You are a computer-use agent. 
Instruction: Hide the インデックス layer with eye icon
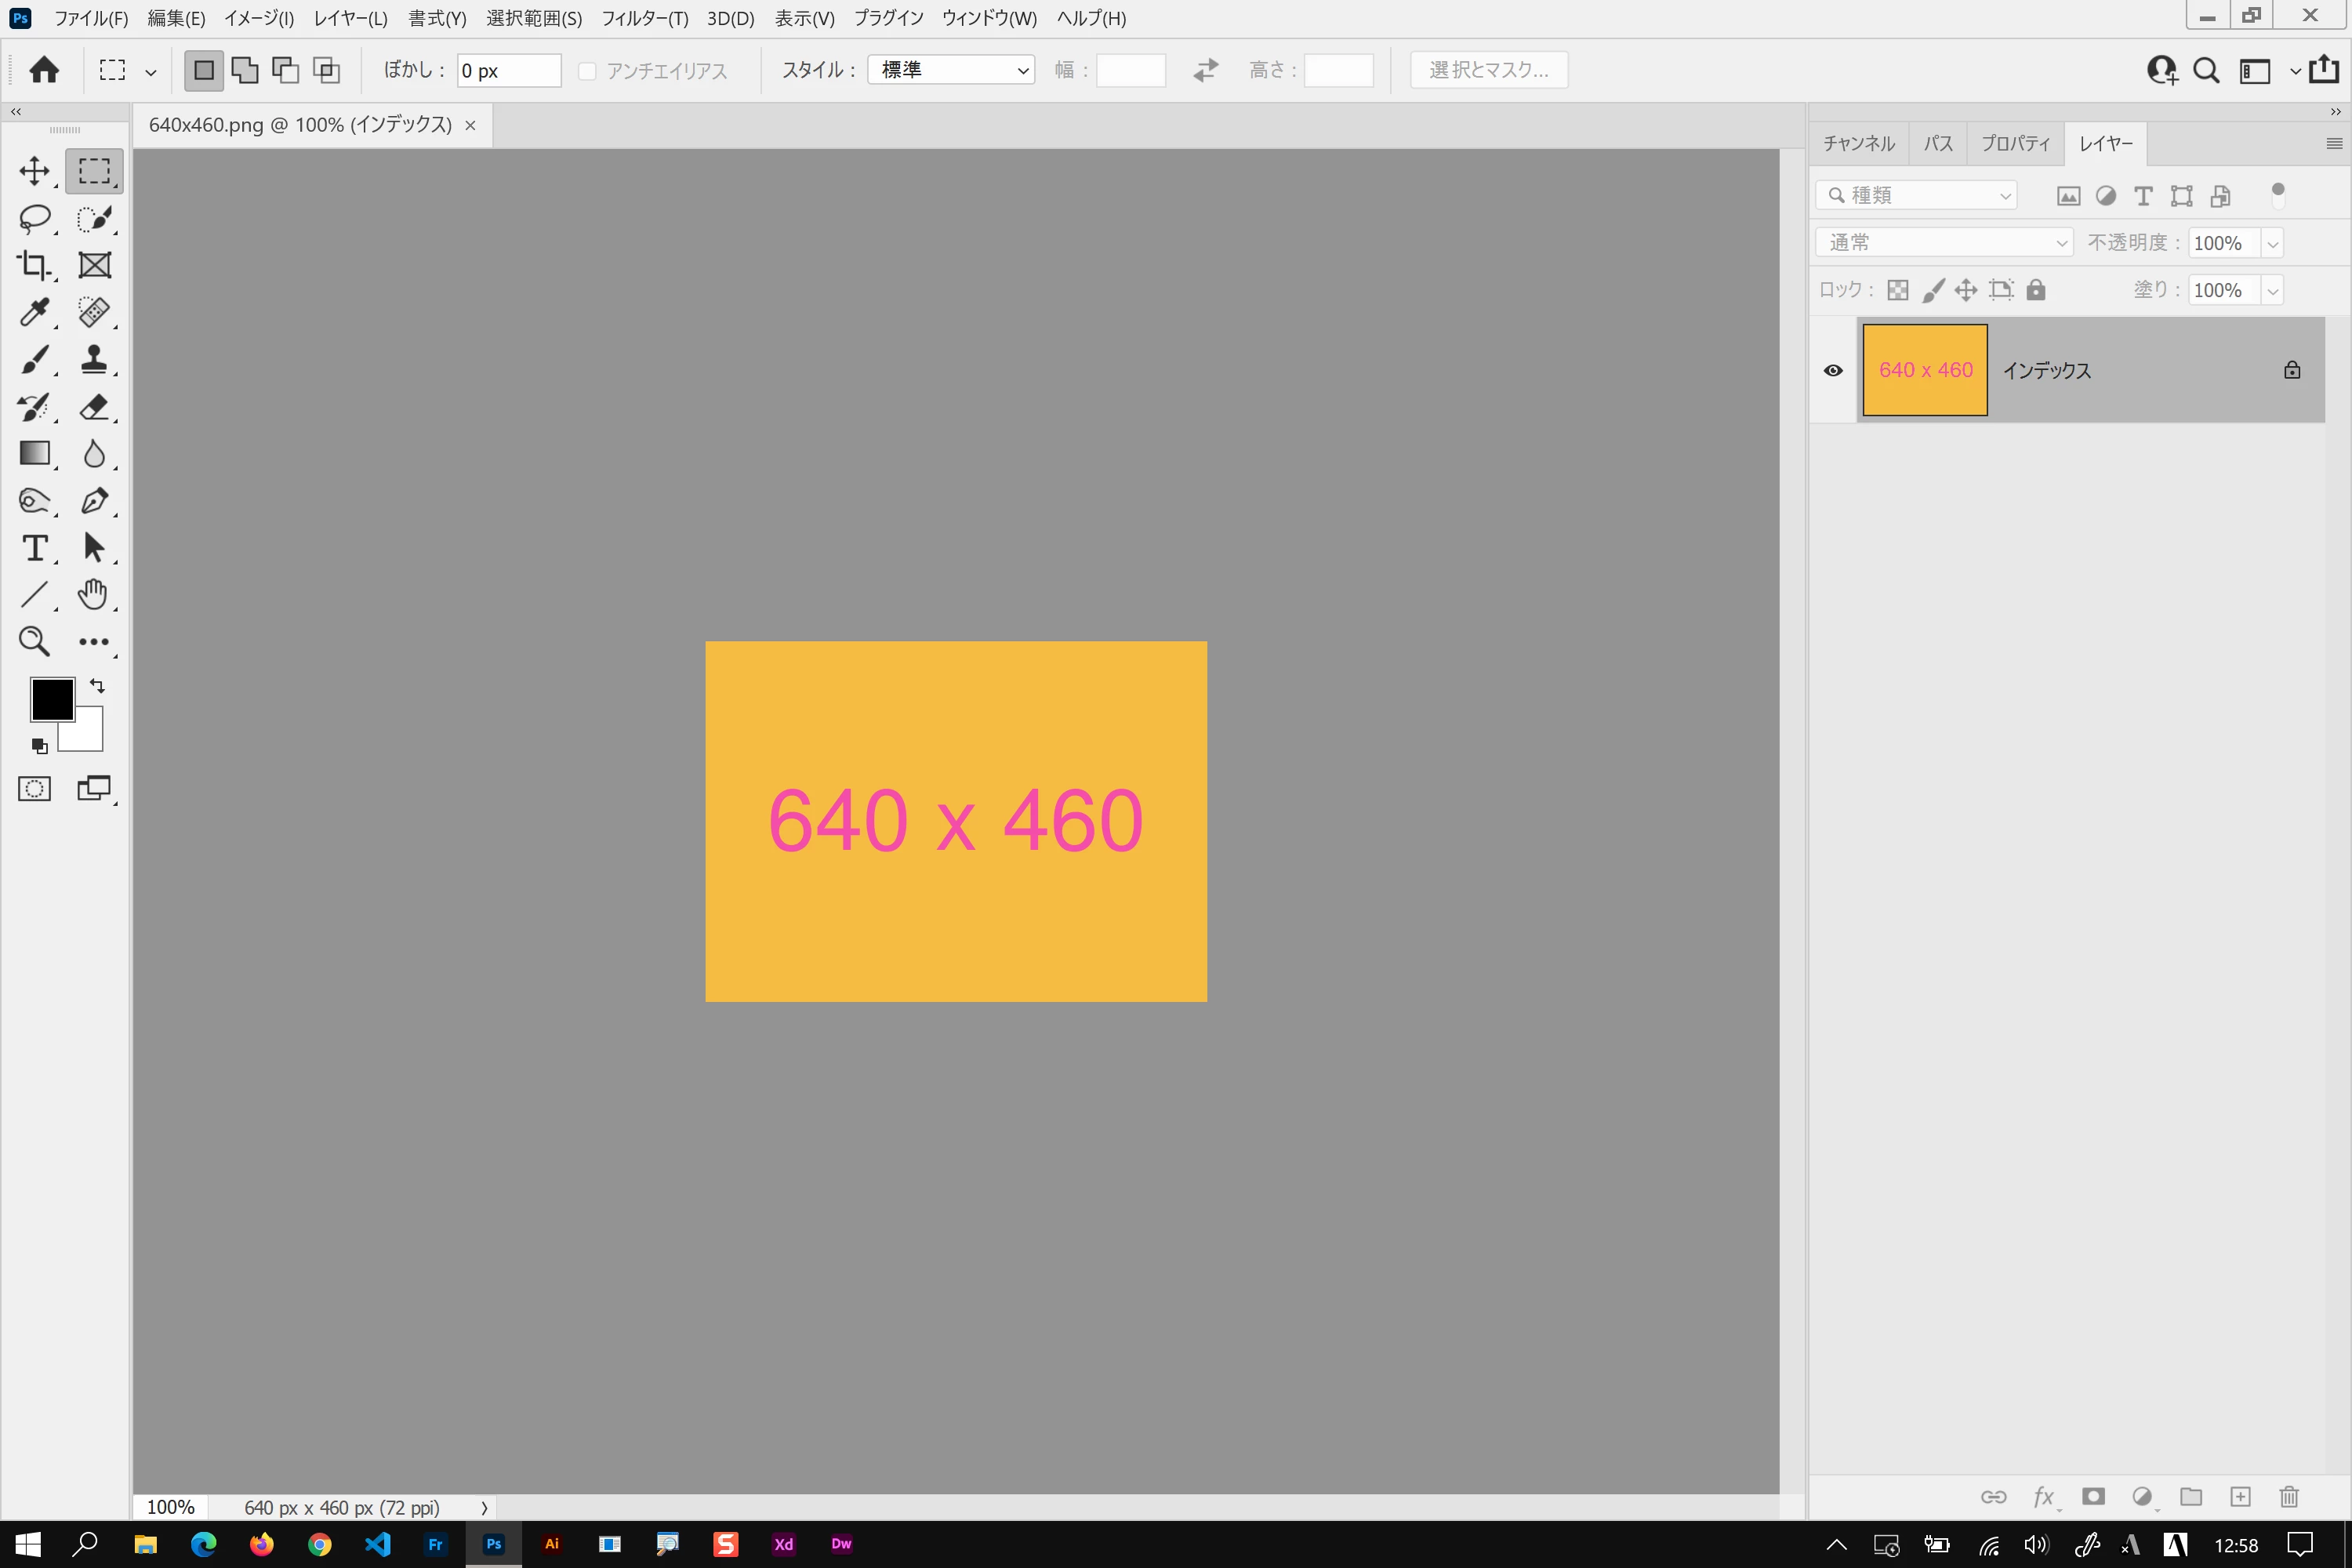(1833, 370)
